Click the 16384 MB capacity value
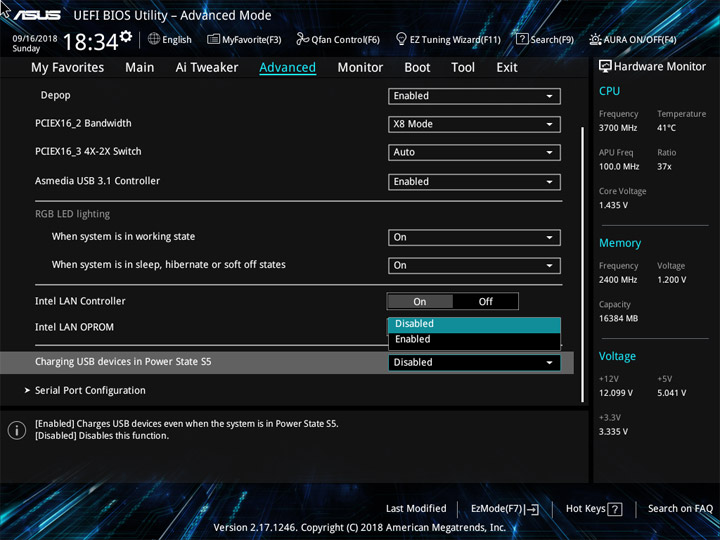720x540 pixels. 618,319
